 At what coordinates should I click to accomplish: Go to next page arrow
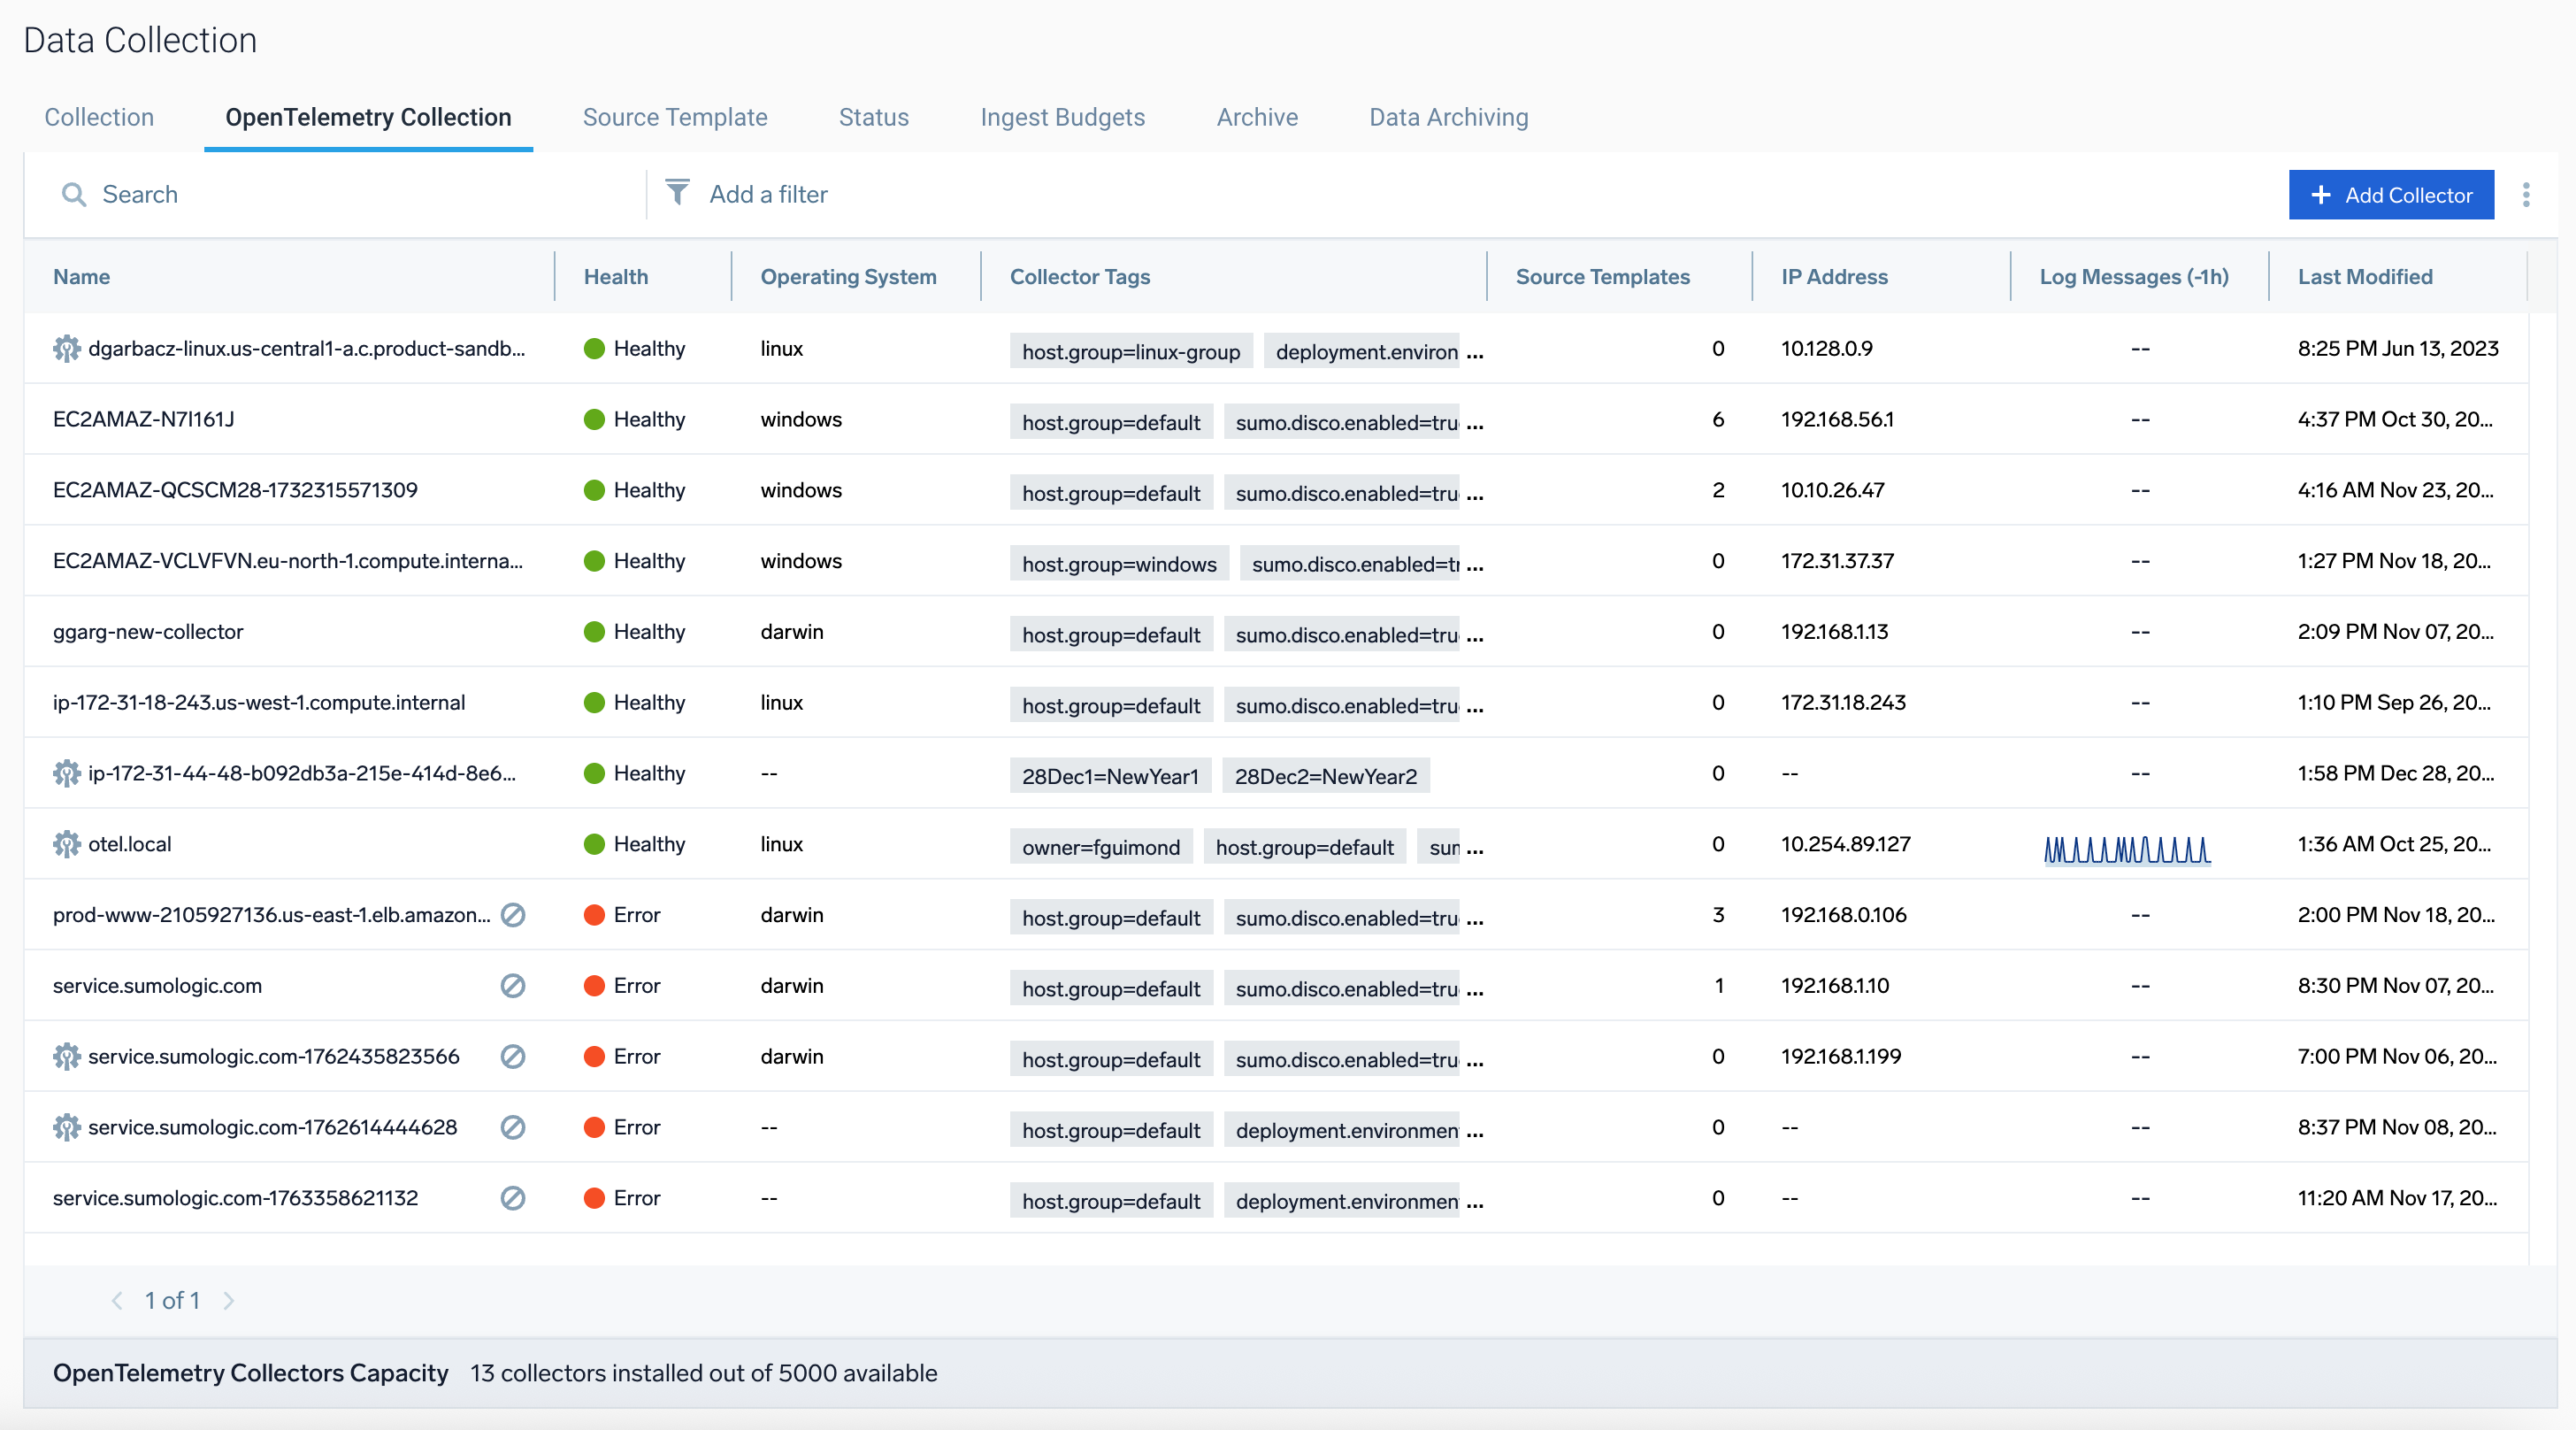(229, 1300)
